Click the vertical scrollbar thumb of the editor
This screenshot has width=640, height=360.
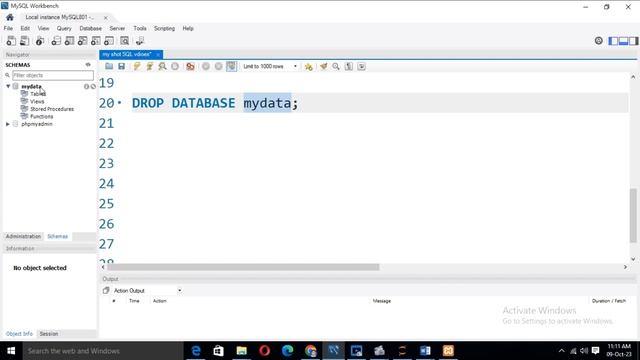(633, 215)
